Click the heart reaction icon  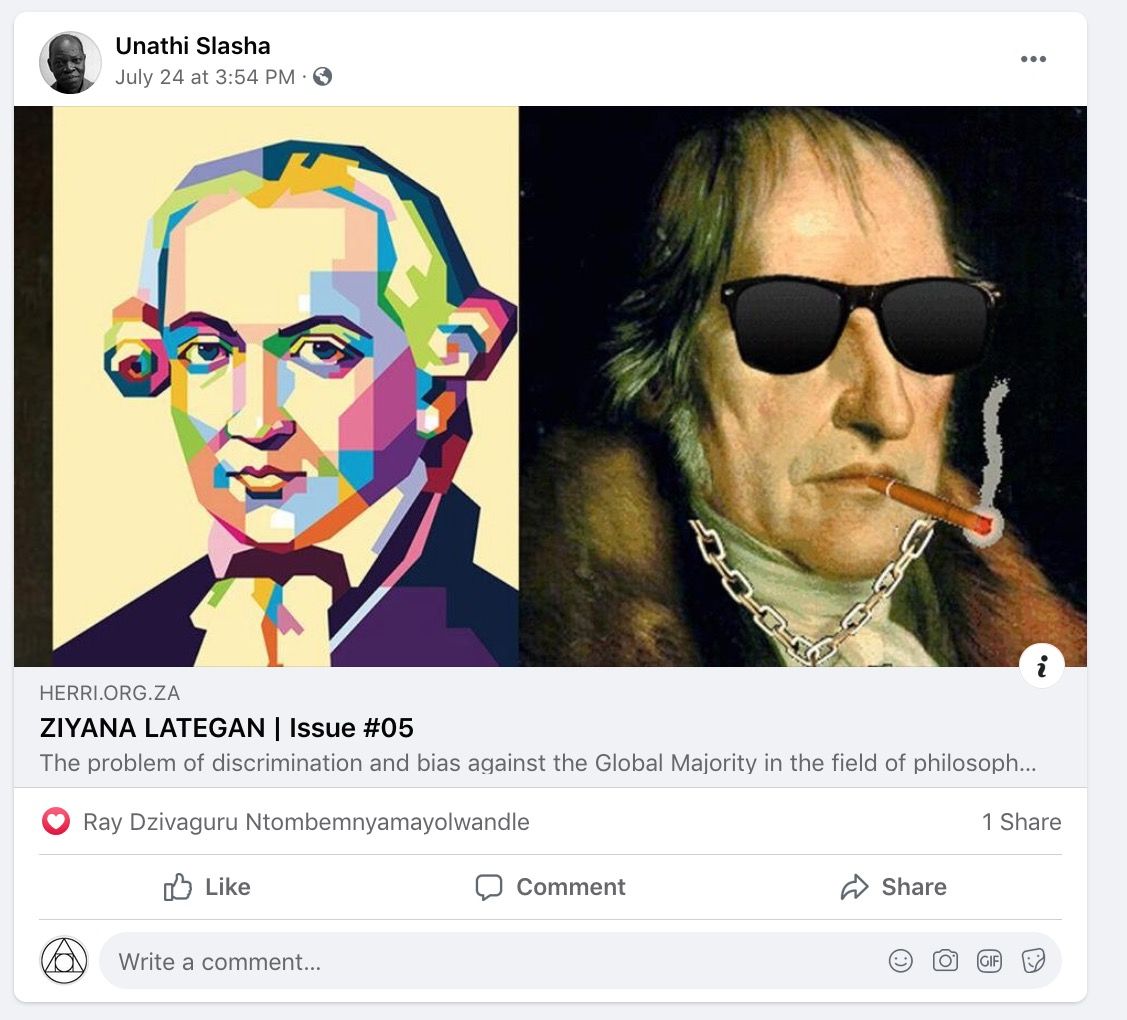pyautogui.click(x=56, y=822)
